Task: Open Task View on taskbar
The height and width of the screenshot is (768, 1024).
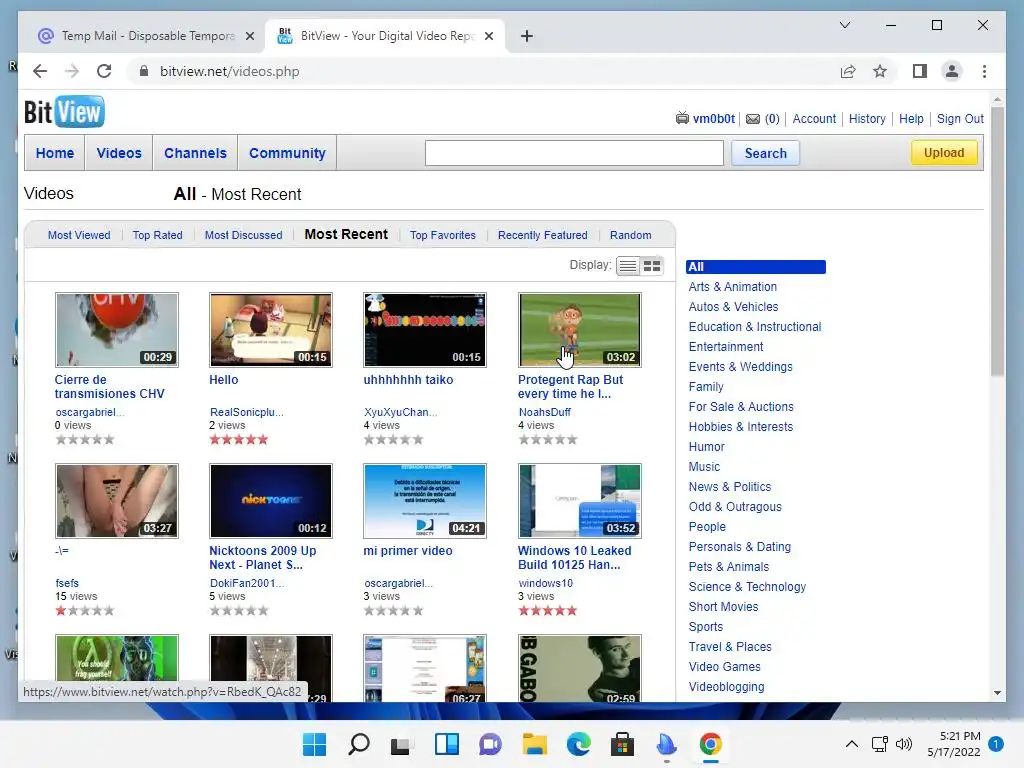Action: point(401,744)
